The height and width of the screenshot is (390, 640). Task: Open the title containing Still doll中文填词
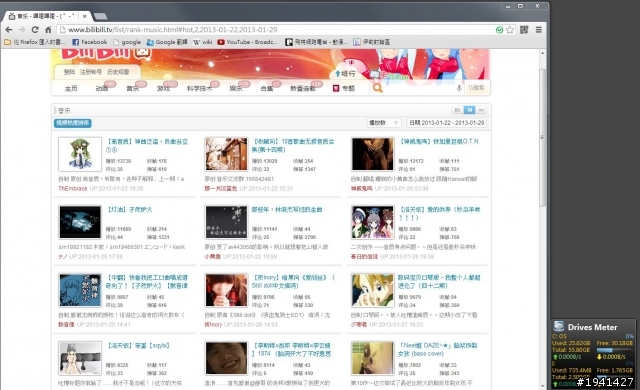coord(293,281)
